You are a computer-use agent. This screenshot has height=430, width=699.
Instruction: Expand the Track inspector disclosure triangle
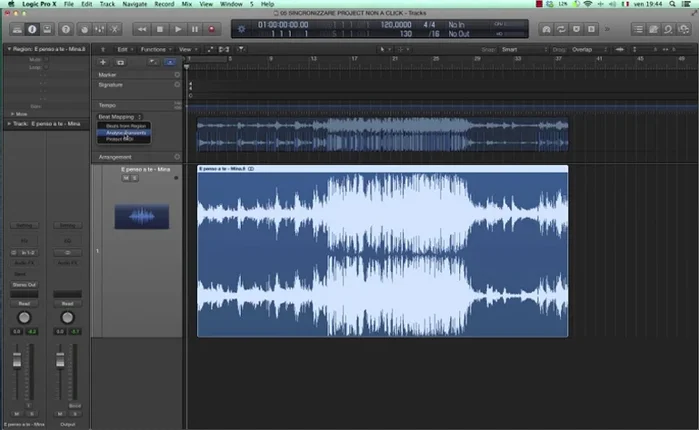pyautogui.click(x=9, y=124)
